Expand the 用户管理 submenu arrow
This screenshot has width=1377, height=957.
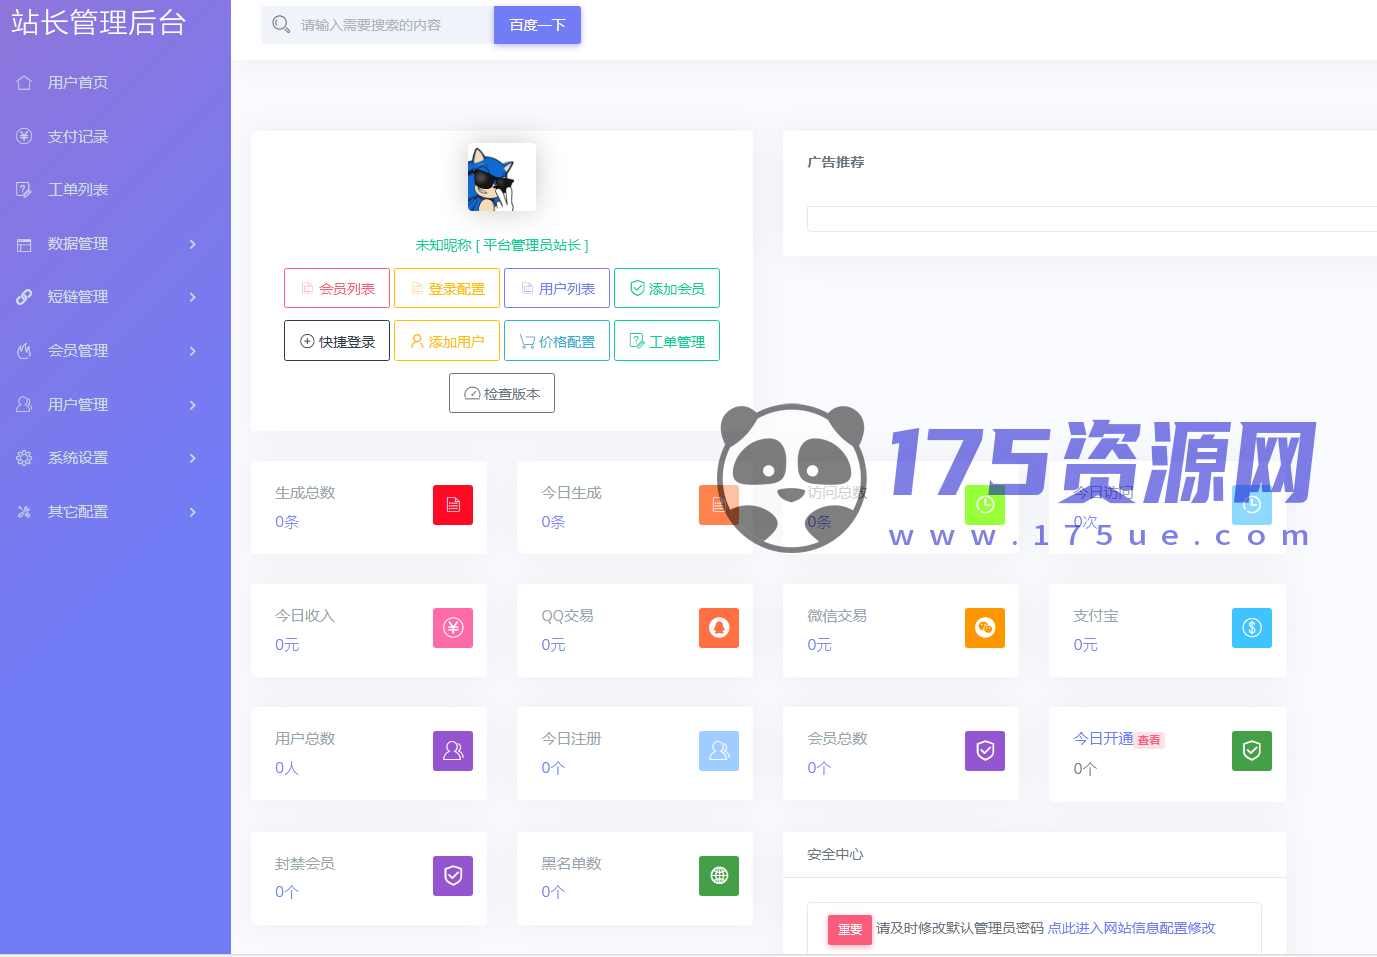[193, 405]
